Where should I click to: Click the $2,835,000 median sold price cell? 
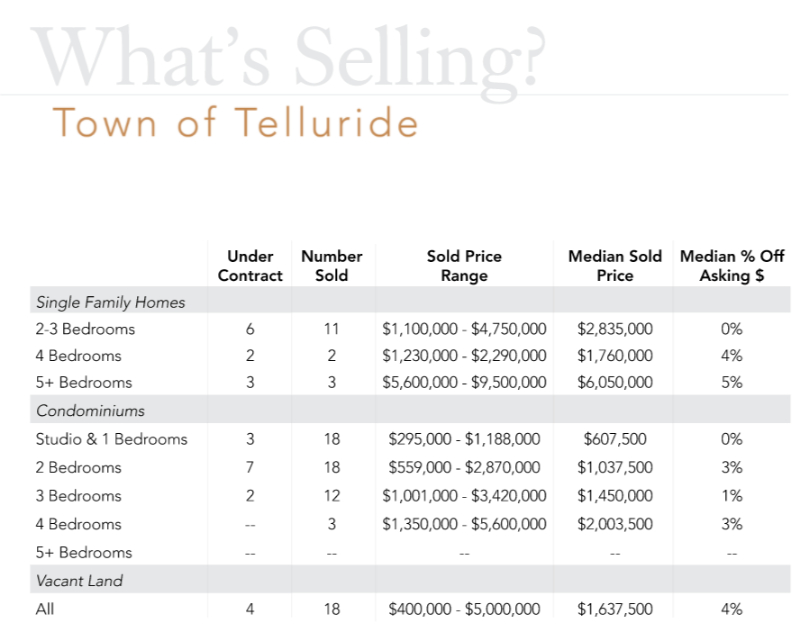click(x=615, y=329)
